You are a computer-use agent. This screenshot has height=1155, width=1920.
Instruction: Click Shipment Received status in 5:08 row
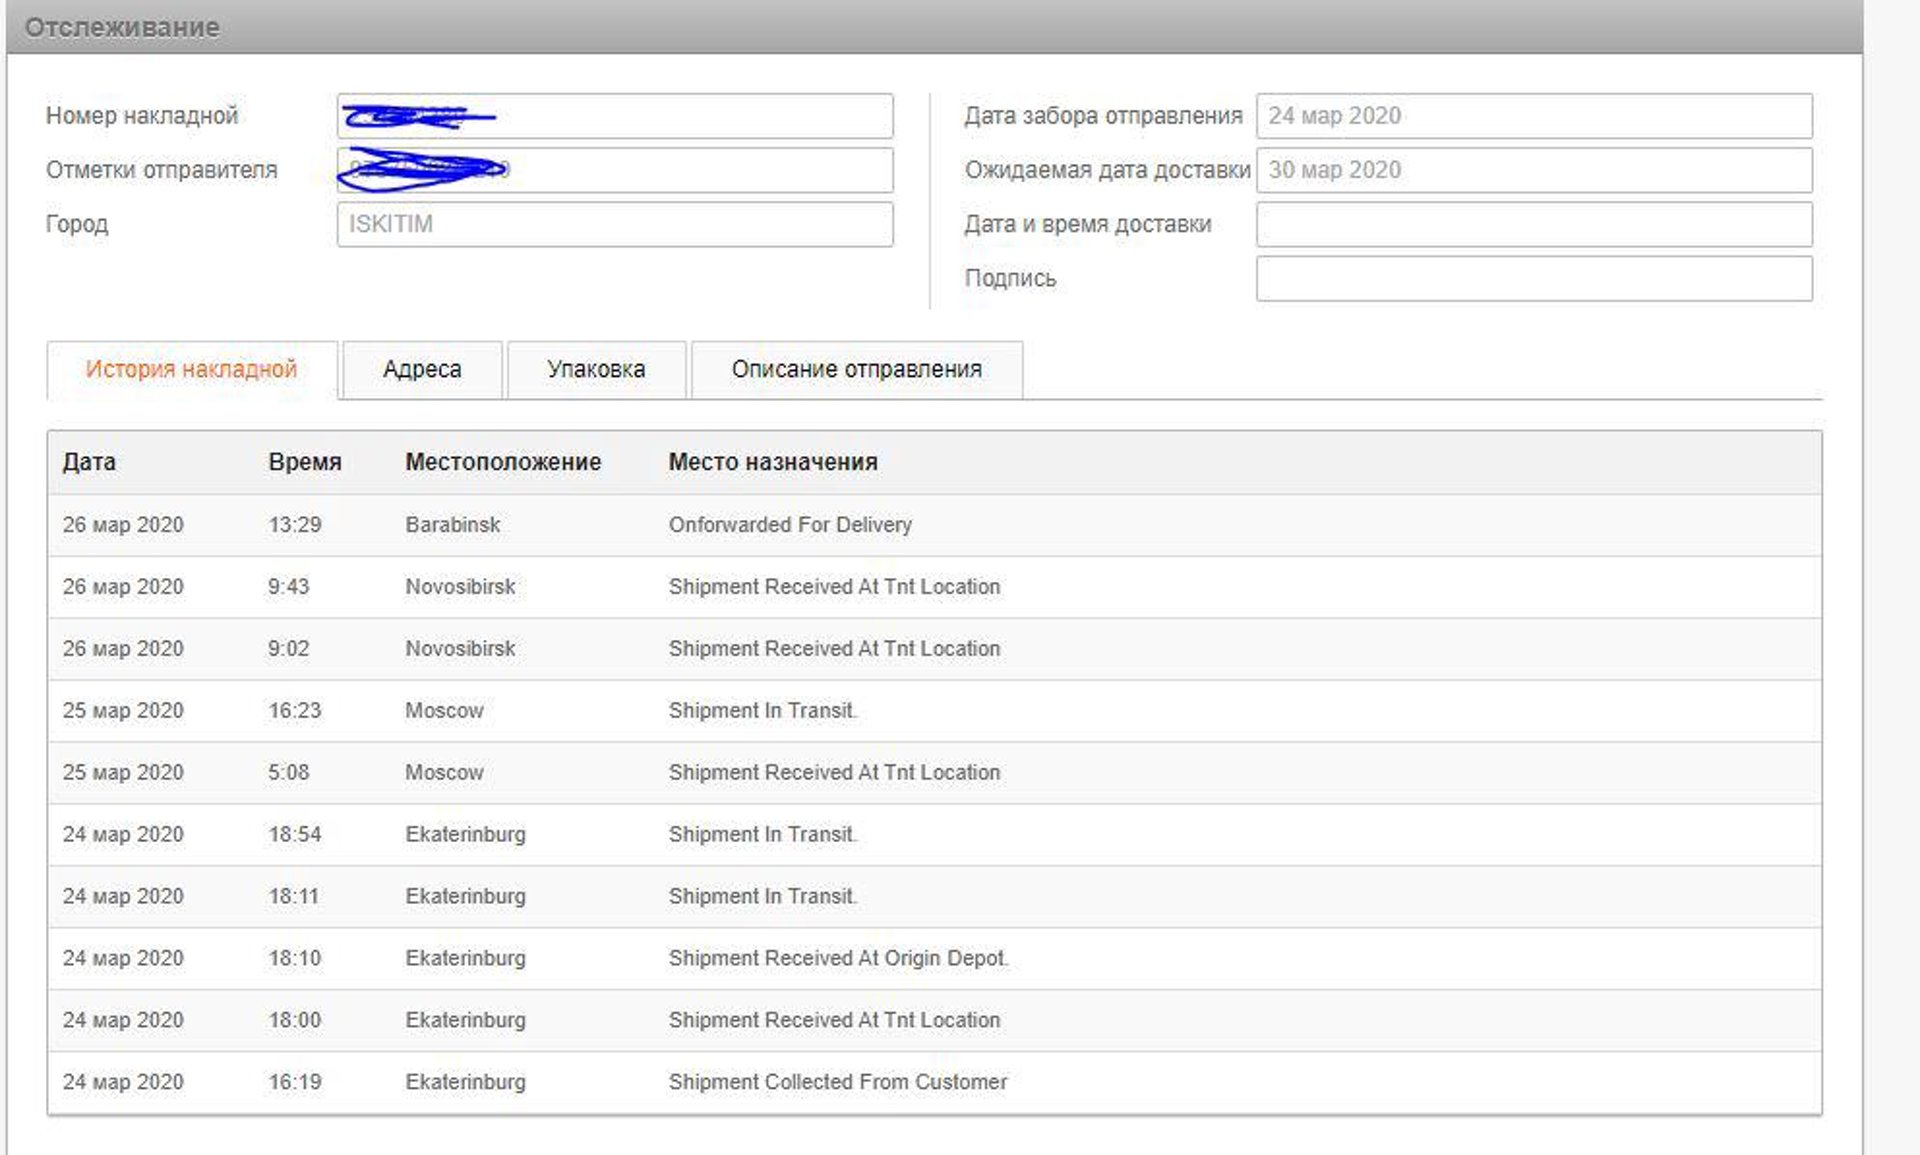pyautogui.click(x=834, y=773)
